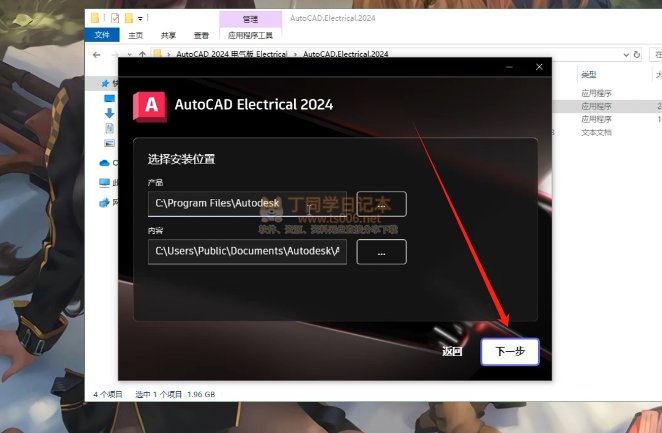Click the 类型 column header
This screenshot has width=662, height=433.
589,75
